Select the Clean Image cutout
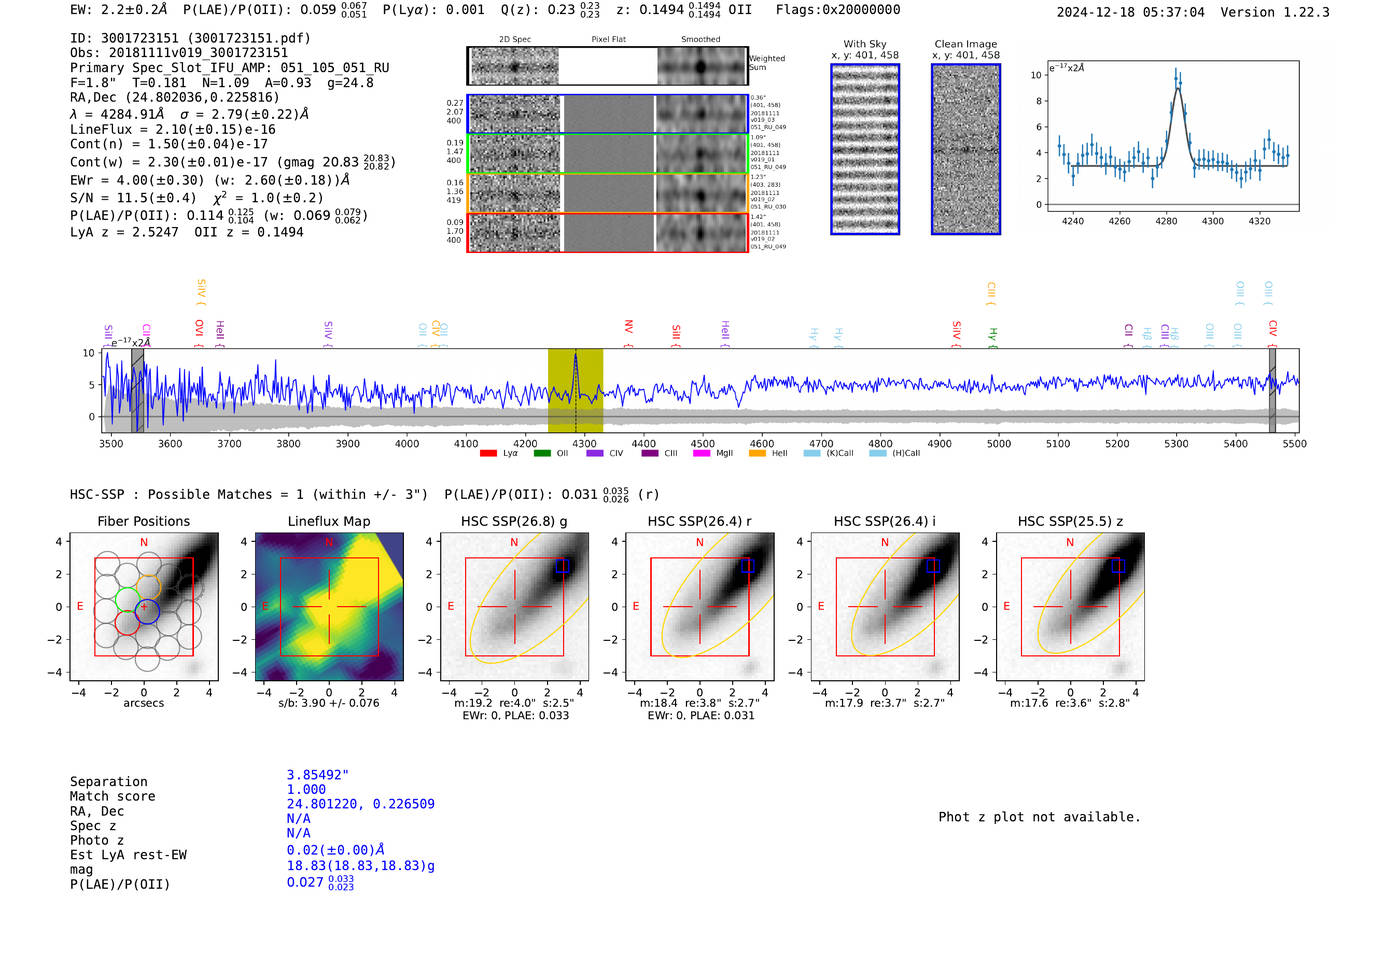The image size is (1400, 953). click(x=966, y=149)
